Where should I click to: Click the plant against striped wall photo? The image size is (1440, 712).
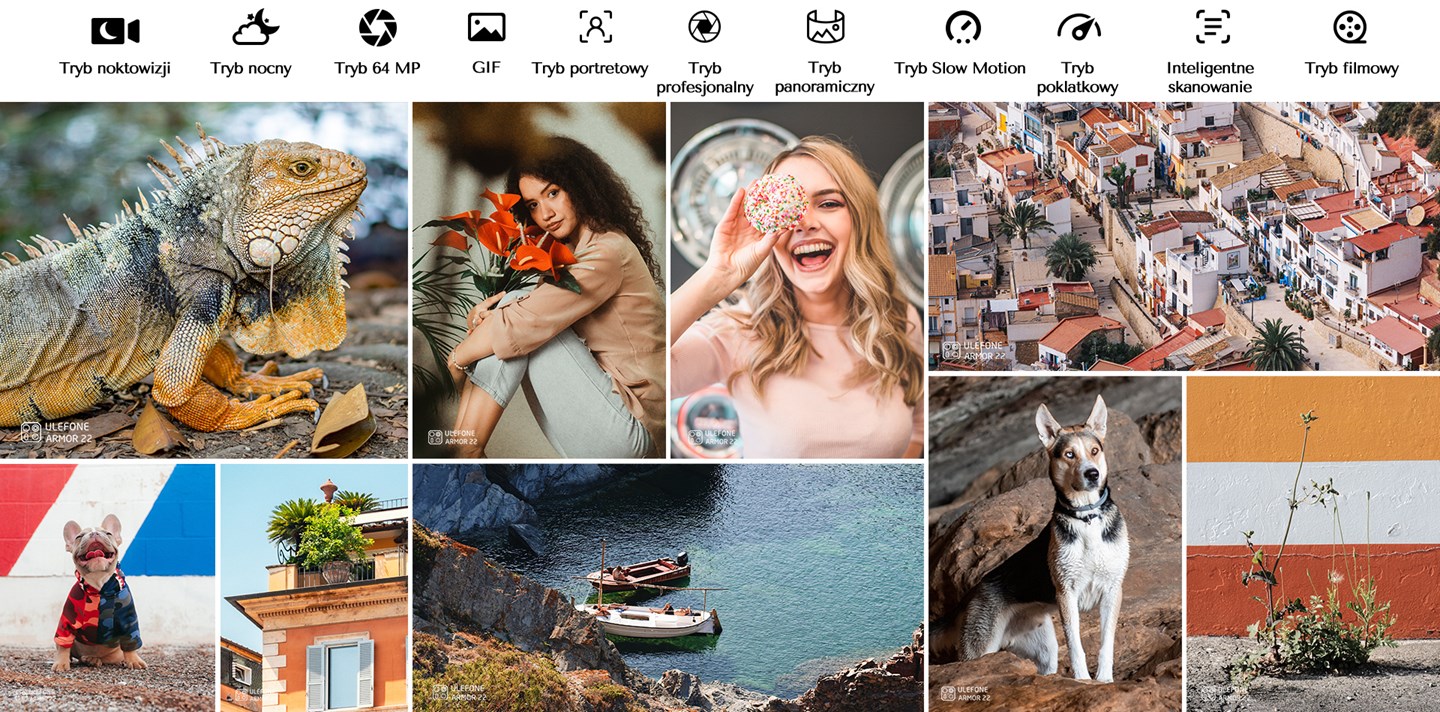point(1313,543)
